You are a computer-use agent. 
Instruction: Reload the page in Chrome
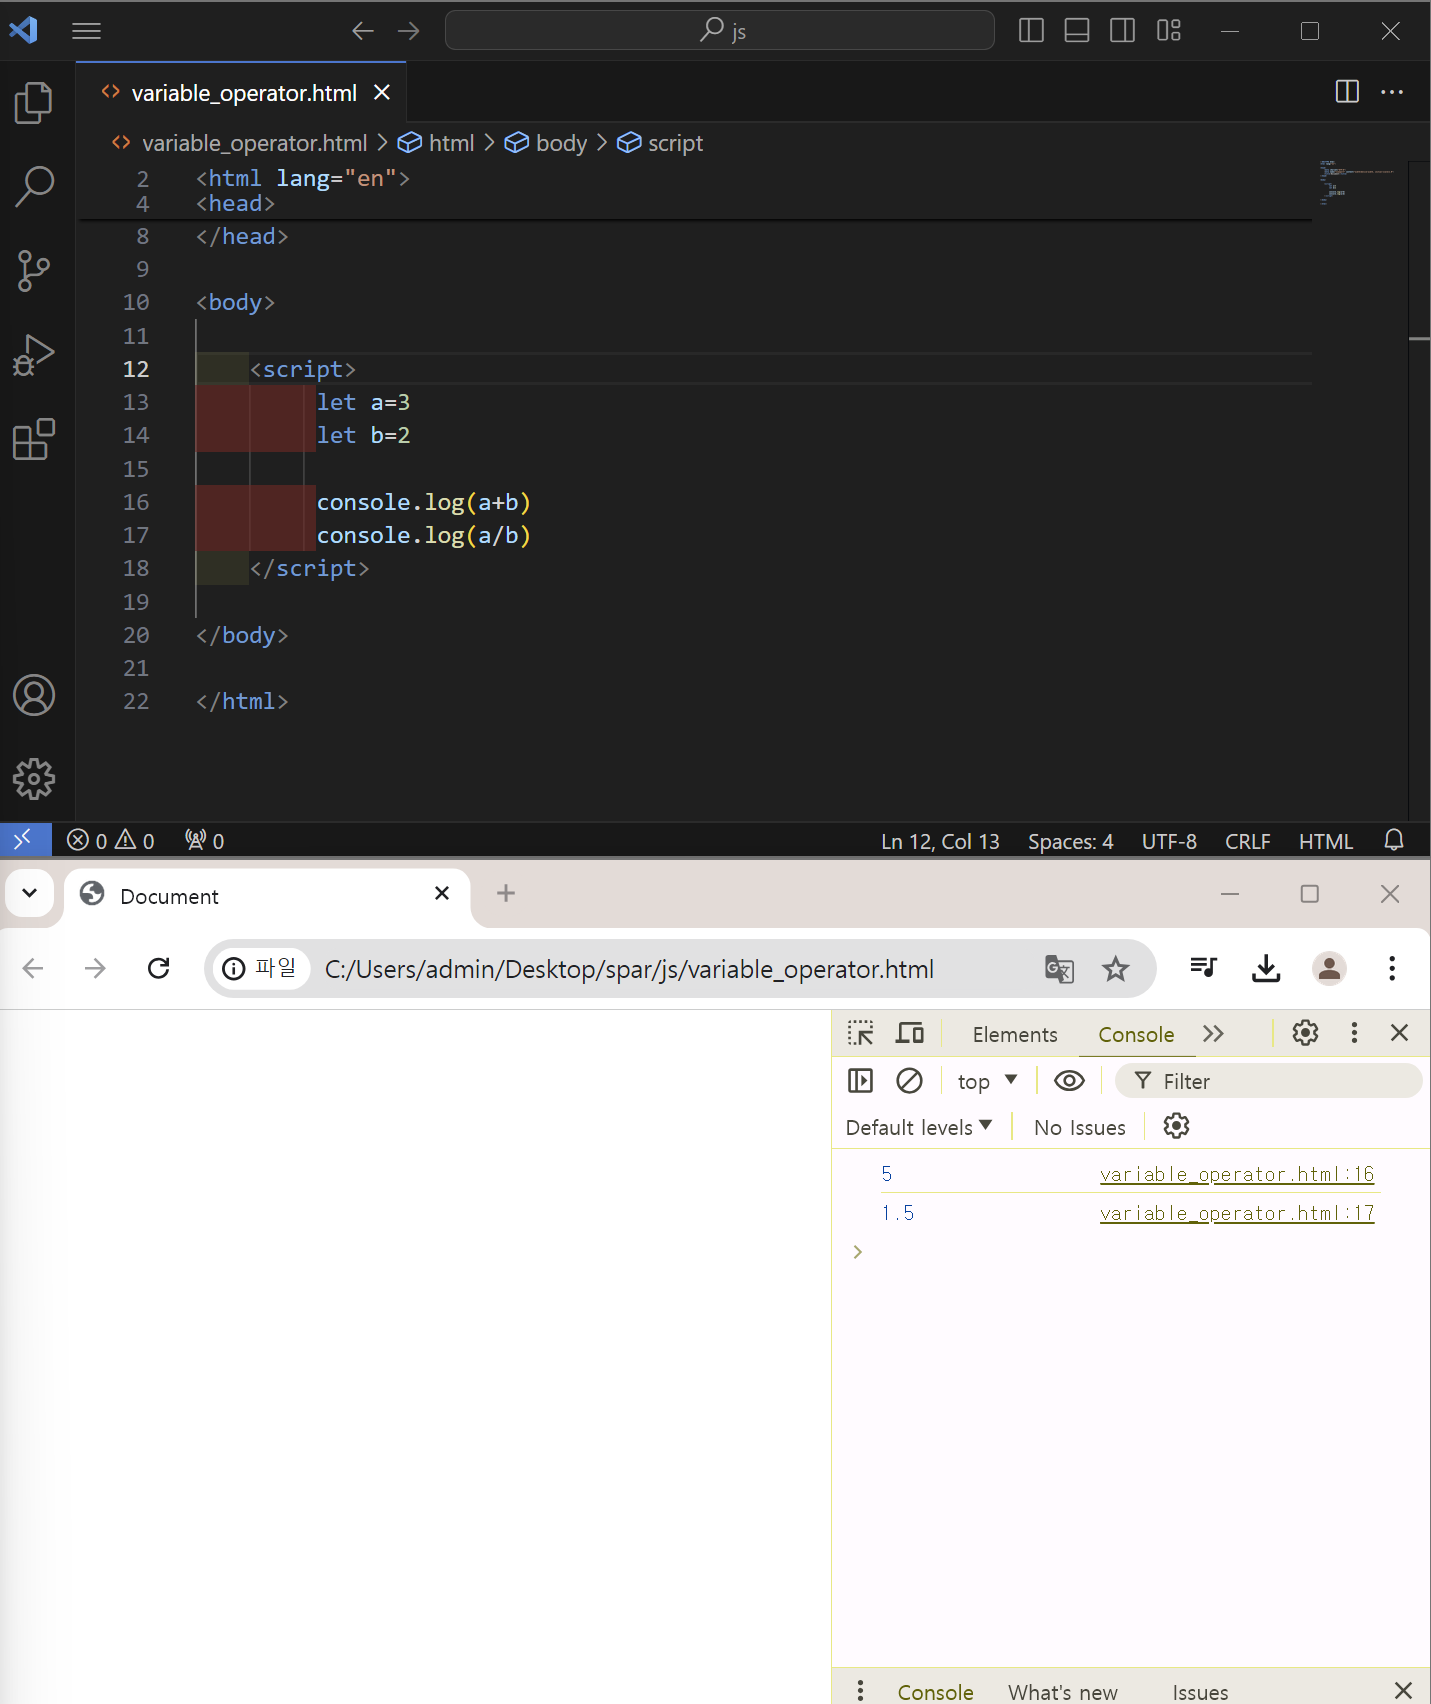click(158, 968)
